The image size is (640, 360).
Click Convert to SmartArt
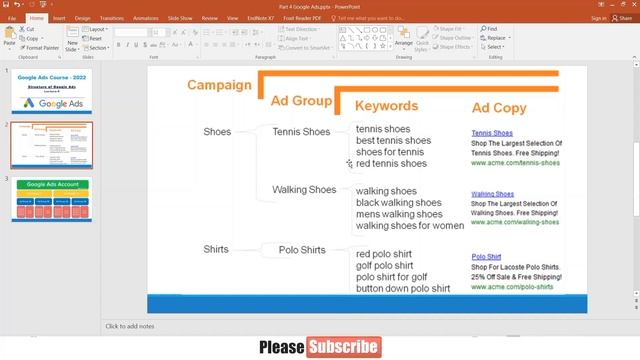(305, 48)
